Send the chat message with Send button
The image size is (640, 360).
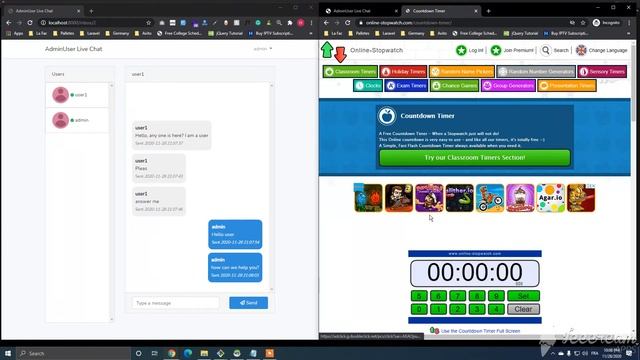coord(249,303)
